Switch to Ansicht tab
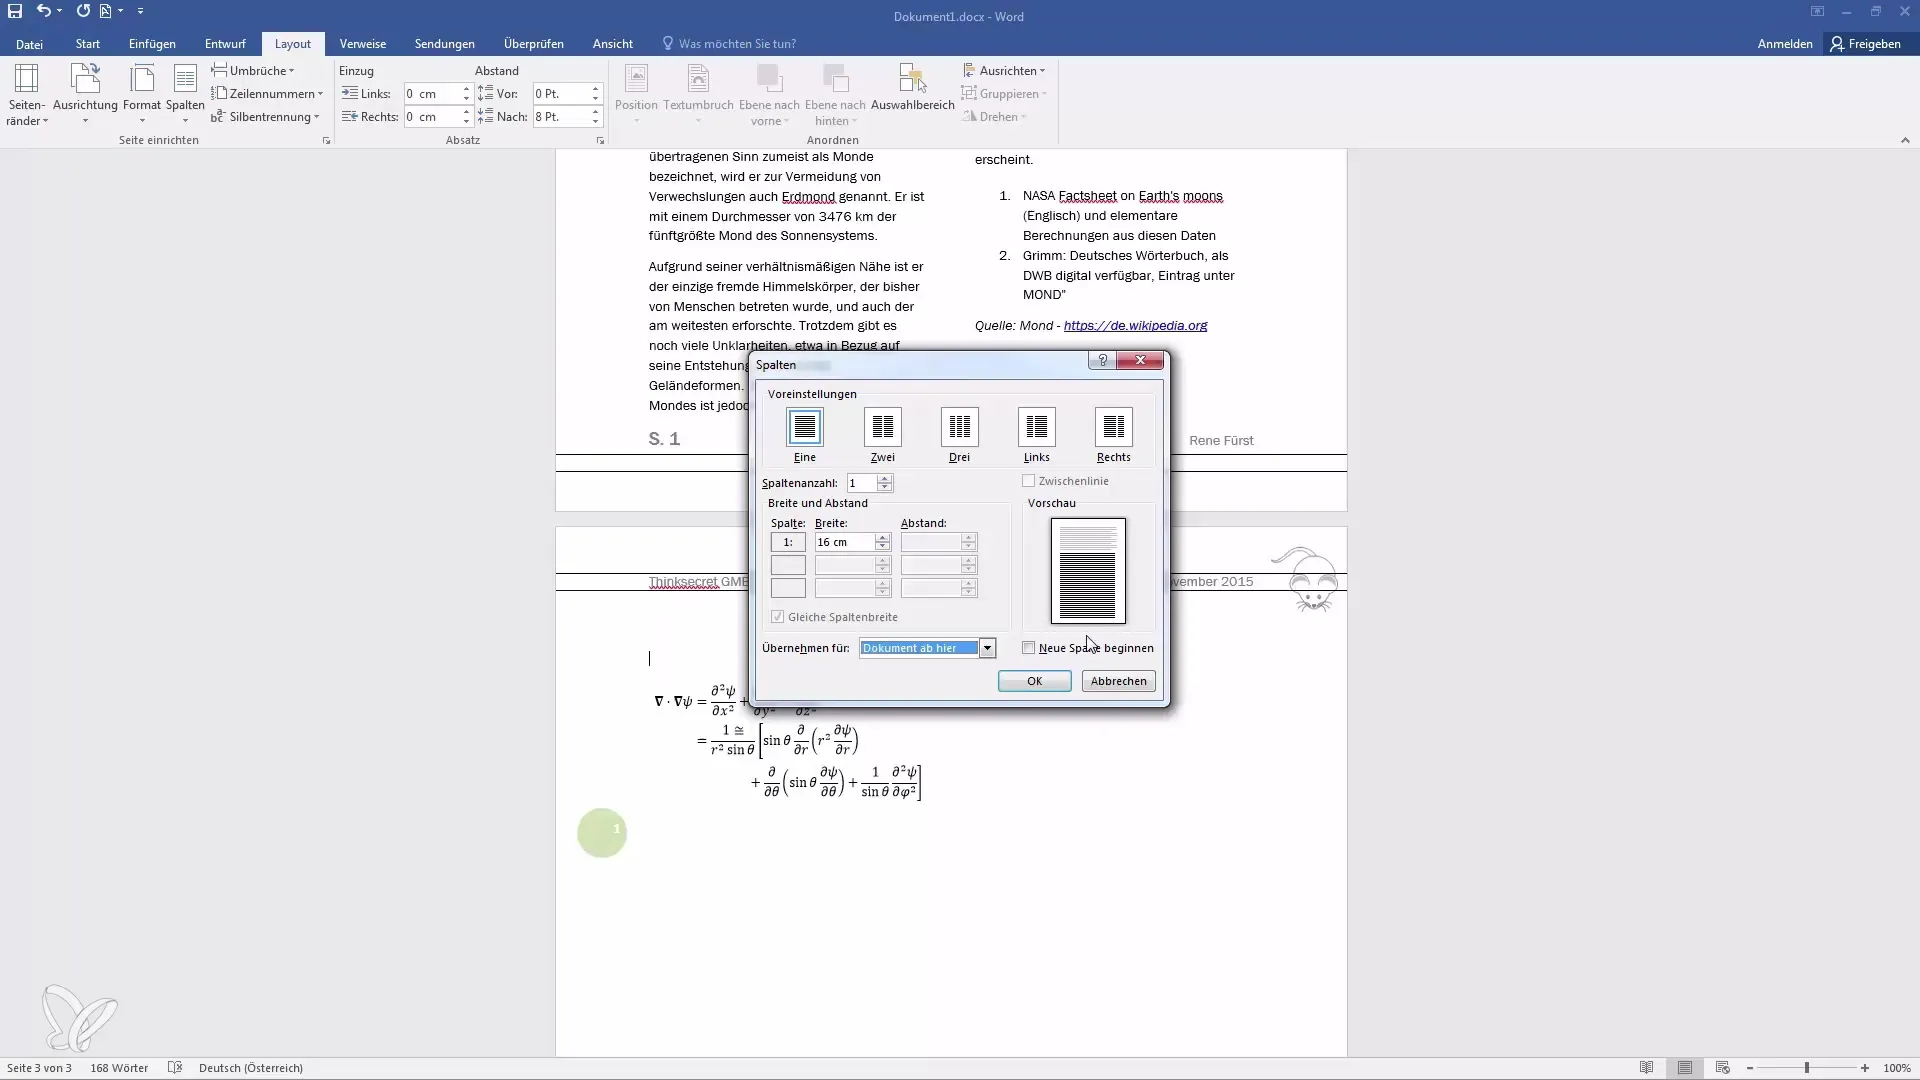The width and height of the screenshot is (1920, 1080). tap(613, 44)
